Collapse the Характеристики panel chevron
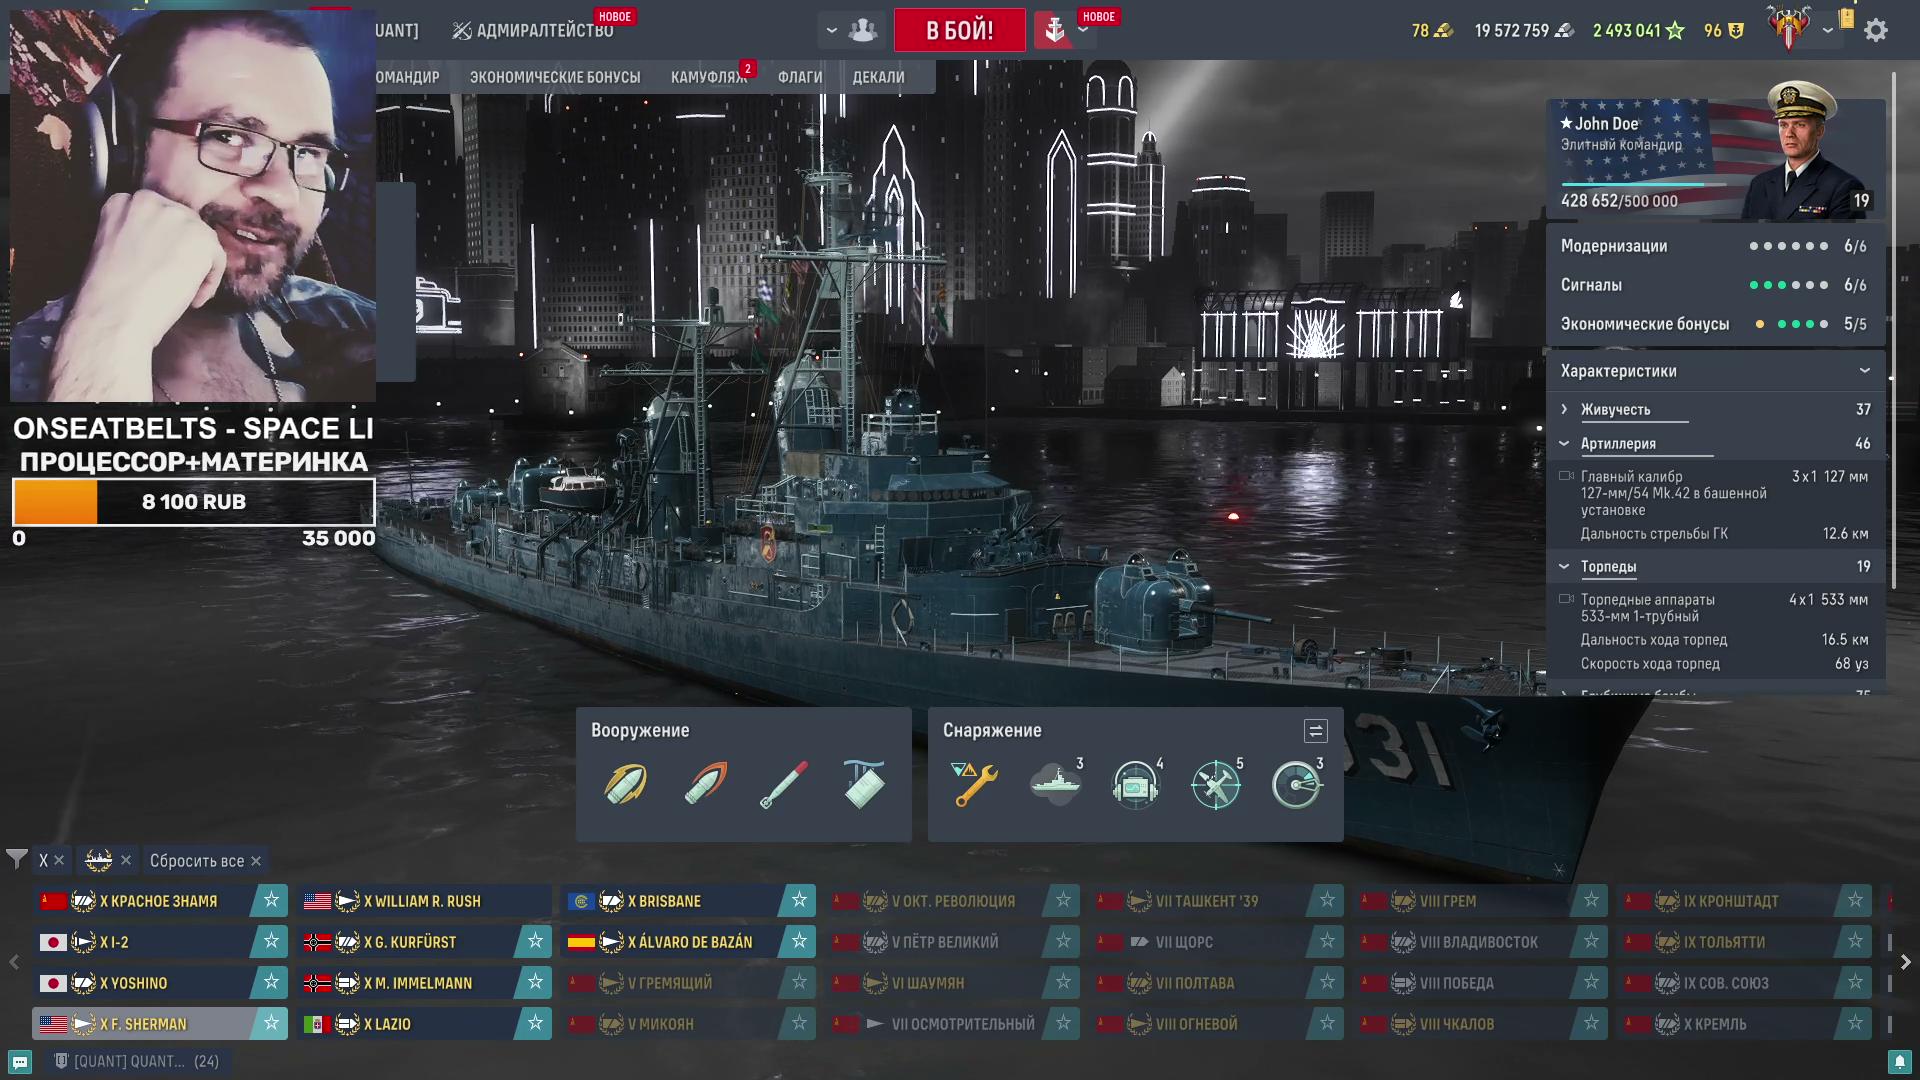Image resolution: width=1920 pixels, height=1080 pixels. 1864,370
